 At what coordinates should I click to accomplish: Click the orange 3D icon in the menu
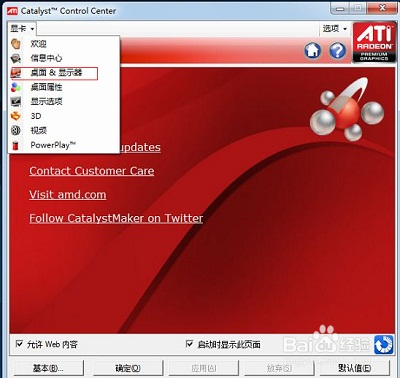(16, 116)
